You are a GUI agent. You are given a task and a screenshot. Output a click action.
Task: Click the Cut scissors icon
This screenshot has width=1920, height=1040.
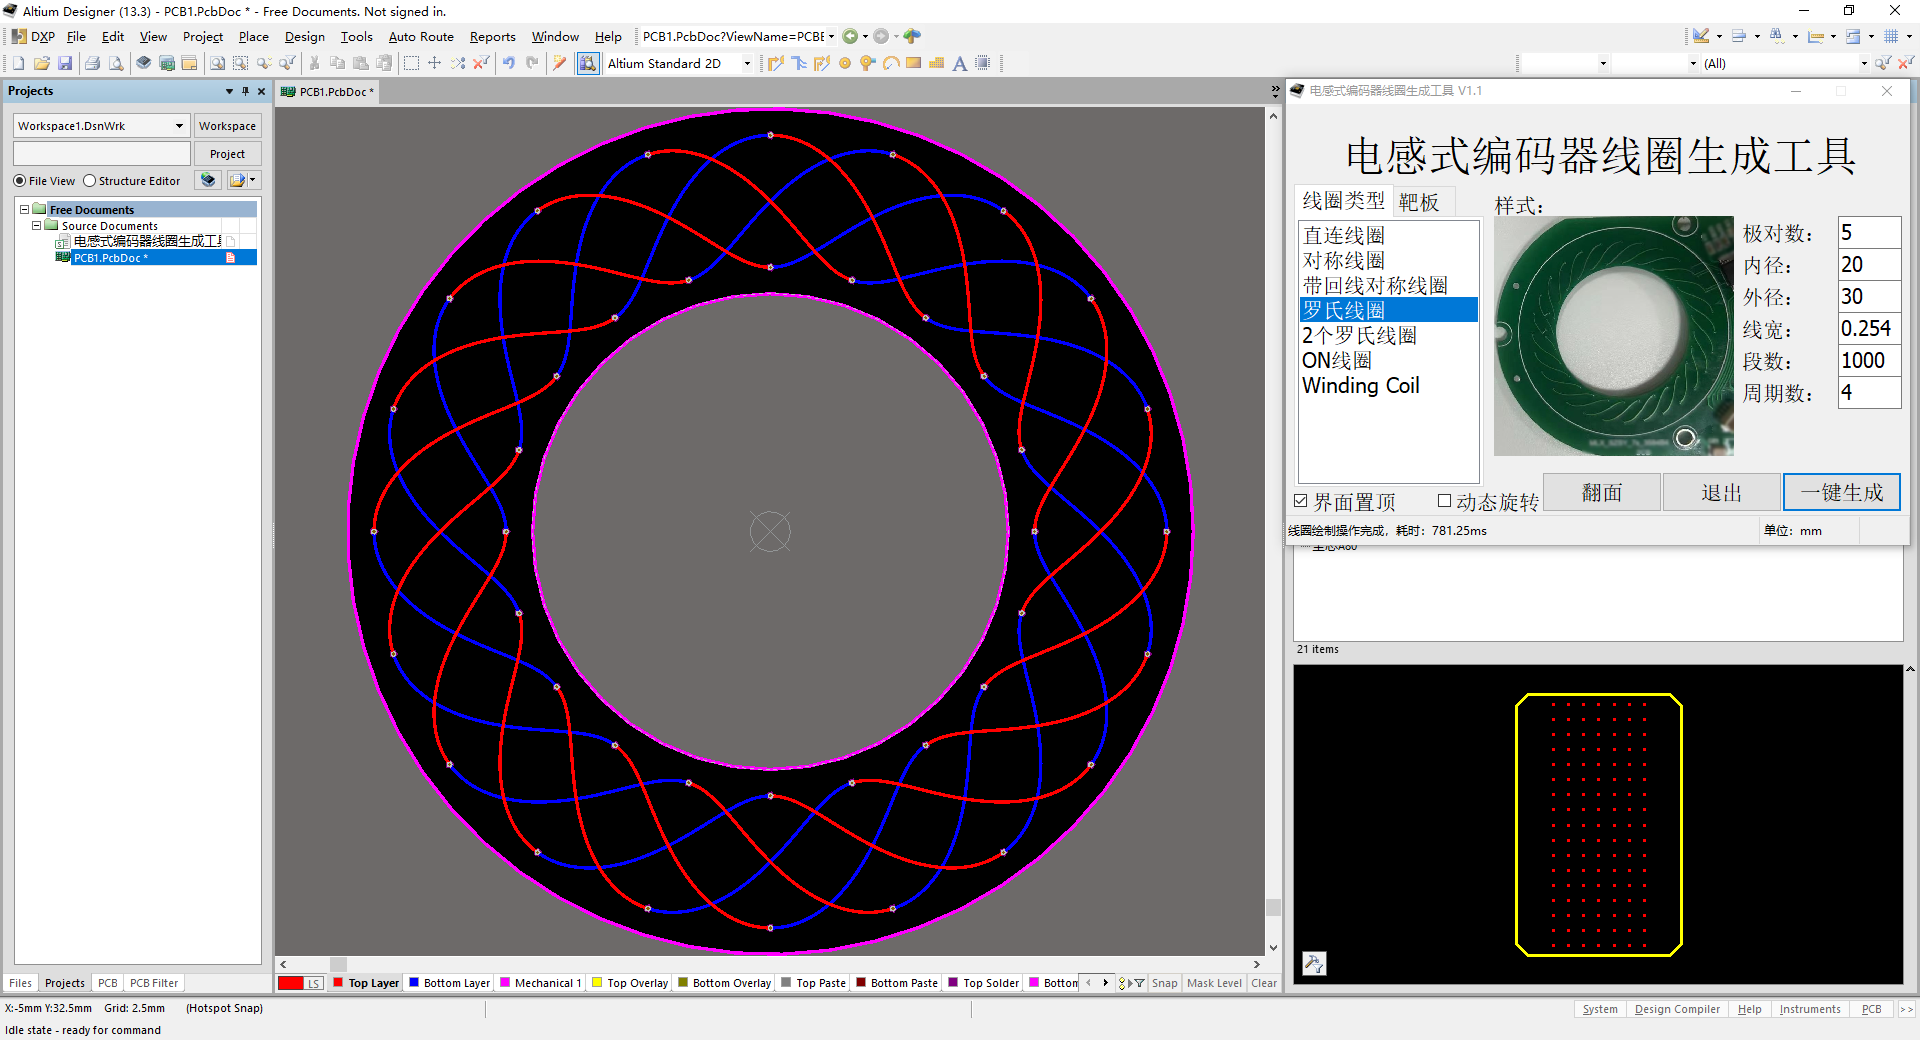pos(314,63)
